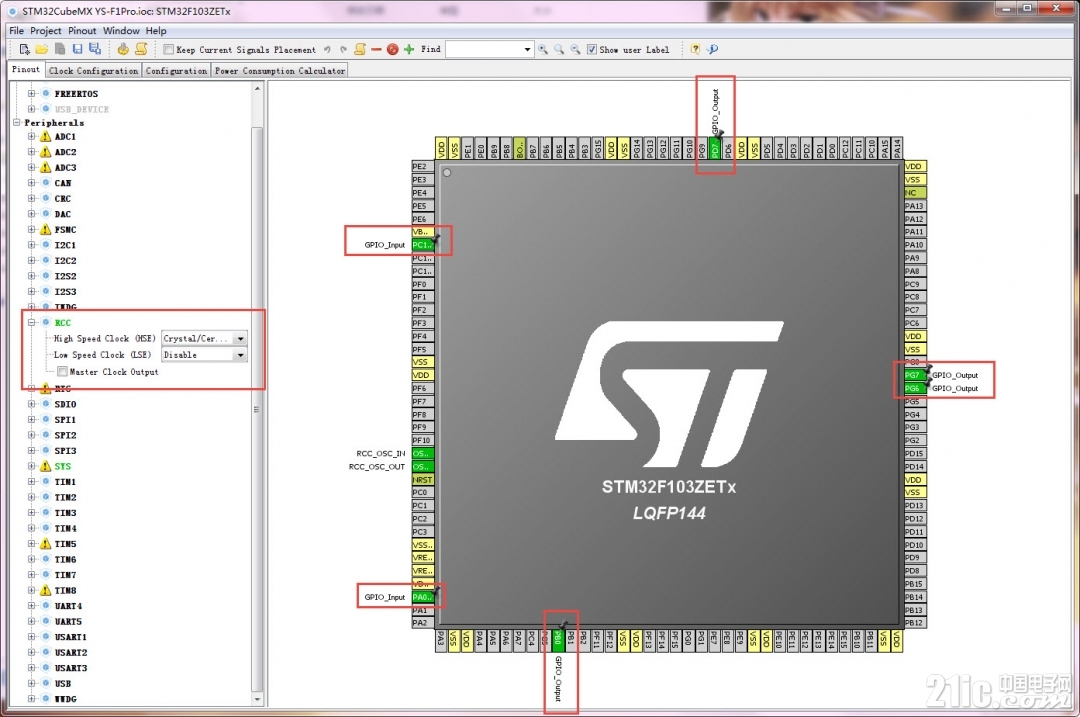1080x717 pixels.
Task: Click the warning icon next to SYS
Action: pyautogui.click(x=45, y=466)
